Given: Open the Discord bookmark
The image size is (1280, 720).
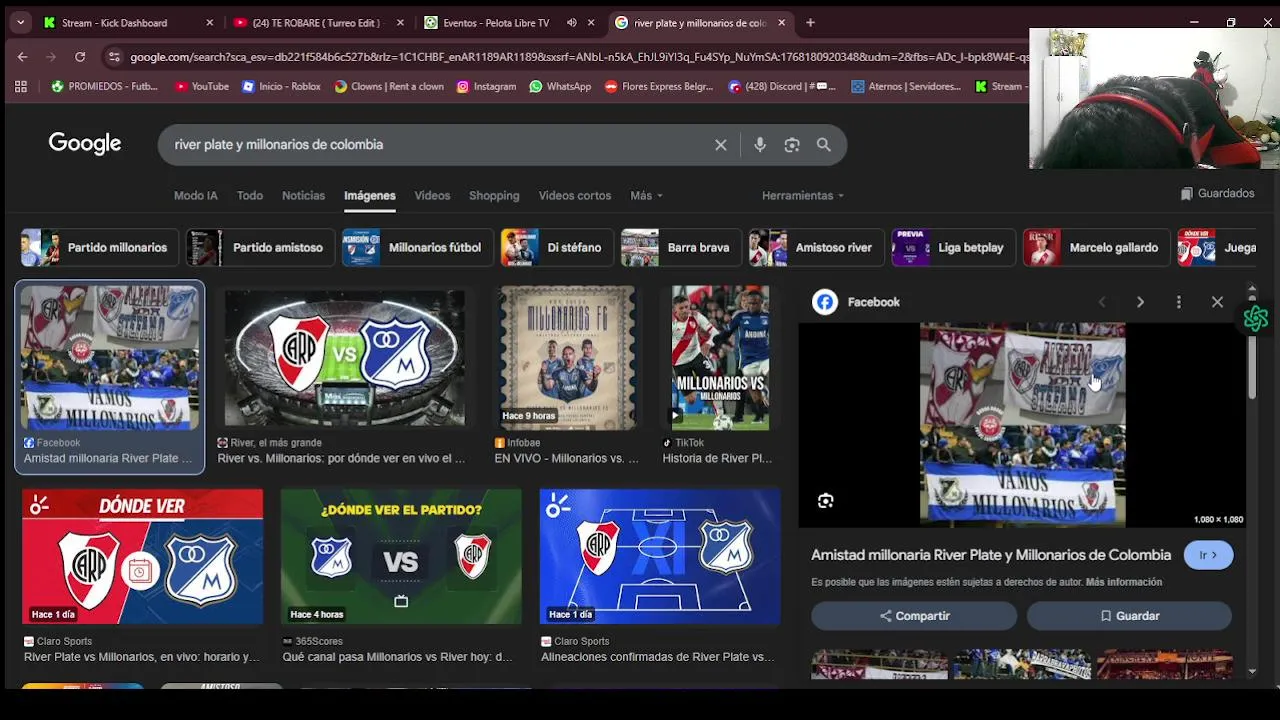Looking at the screenshot, I should 782,86.
